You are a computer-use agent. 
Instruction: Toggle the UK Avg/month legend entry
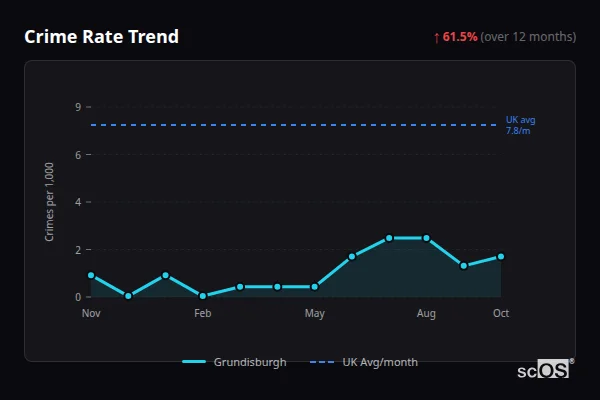pos(364,362)
